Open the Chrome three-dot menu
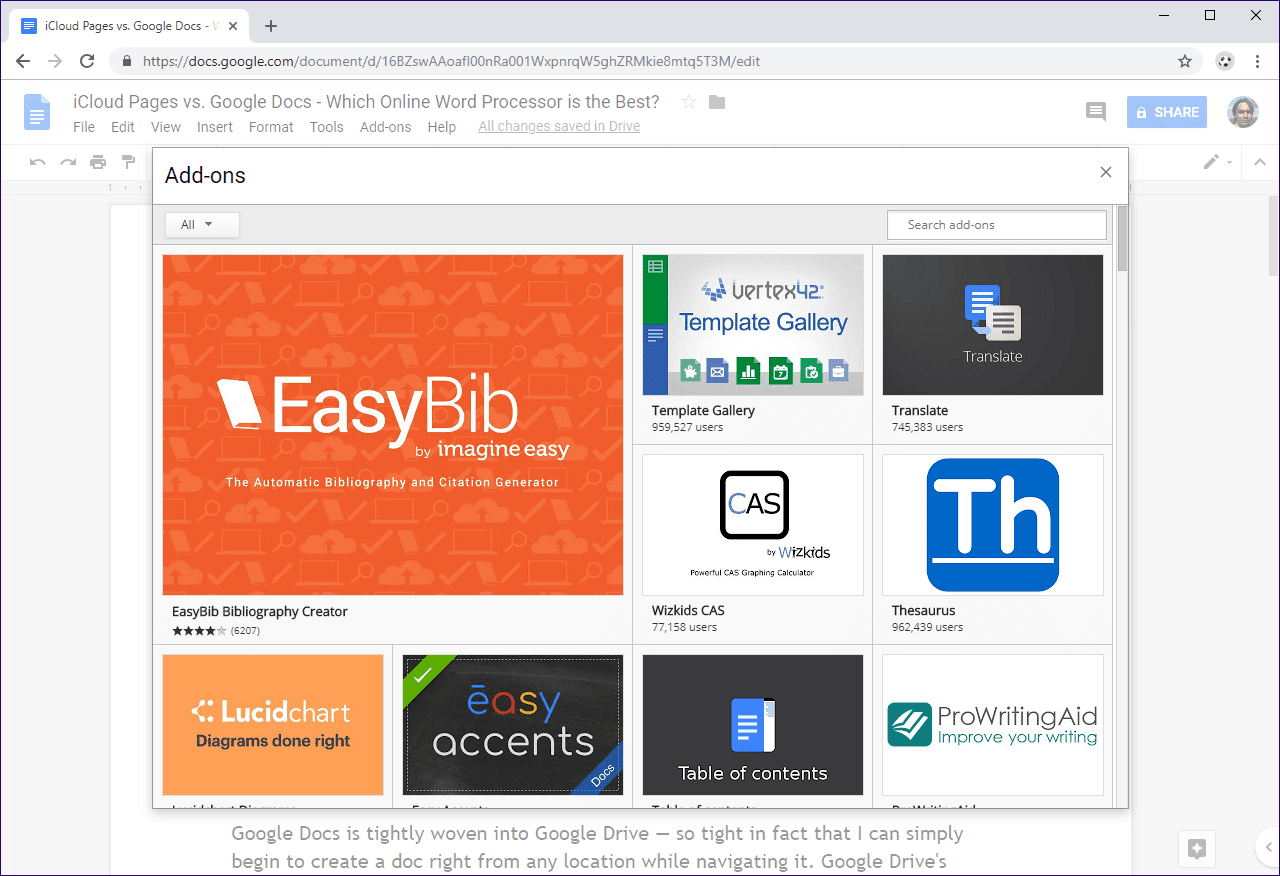The width and height of the screenshot is (1280, 876). coord(1257,61)
